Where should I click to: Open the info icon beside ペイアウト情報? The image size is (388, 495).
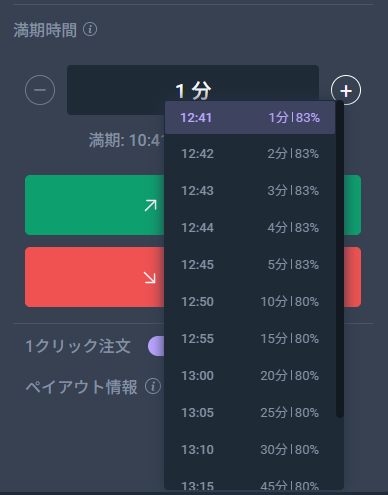point(153,386)
